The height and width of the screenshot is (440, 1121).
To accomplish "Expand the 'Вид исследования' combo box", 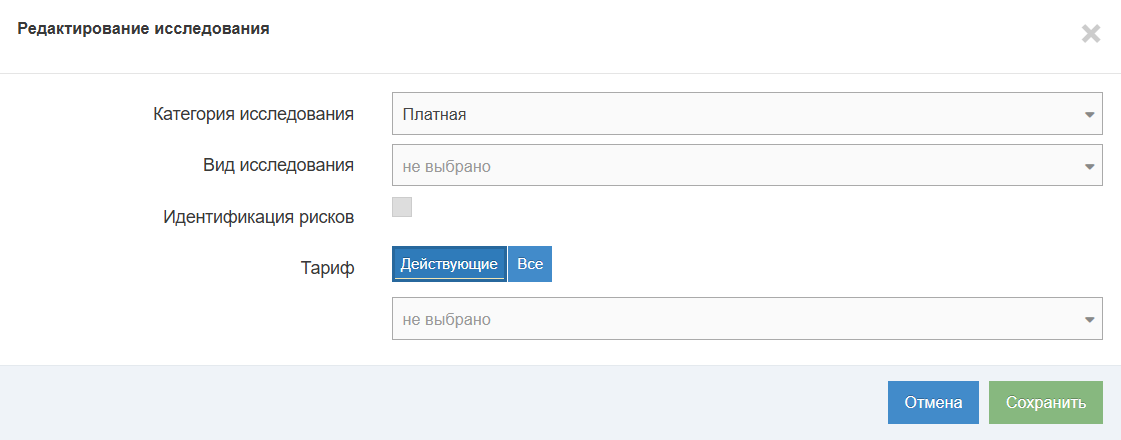I will click(x=746, y=166).
